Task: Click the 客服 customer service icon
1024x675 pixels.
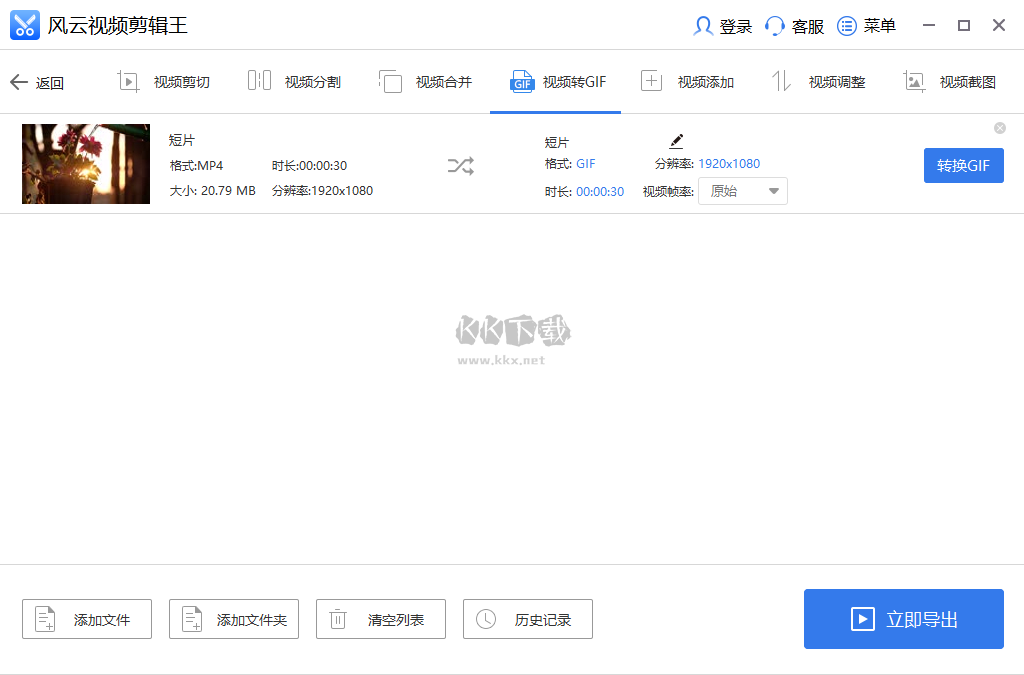Action: pos(775,26)
